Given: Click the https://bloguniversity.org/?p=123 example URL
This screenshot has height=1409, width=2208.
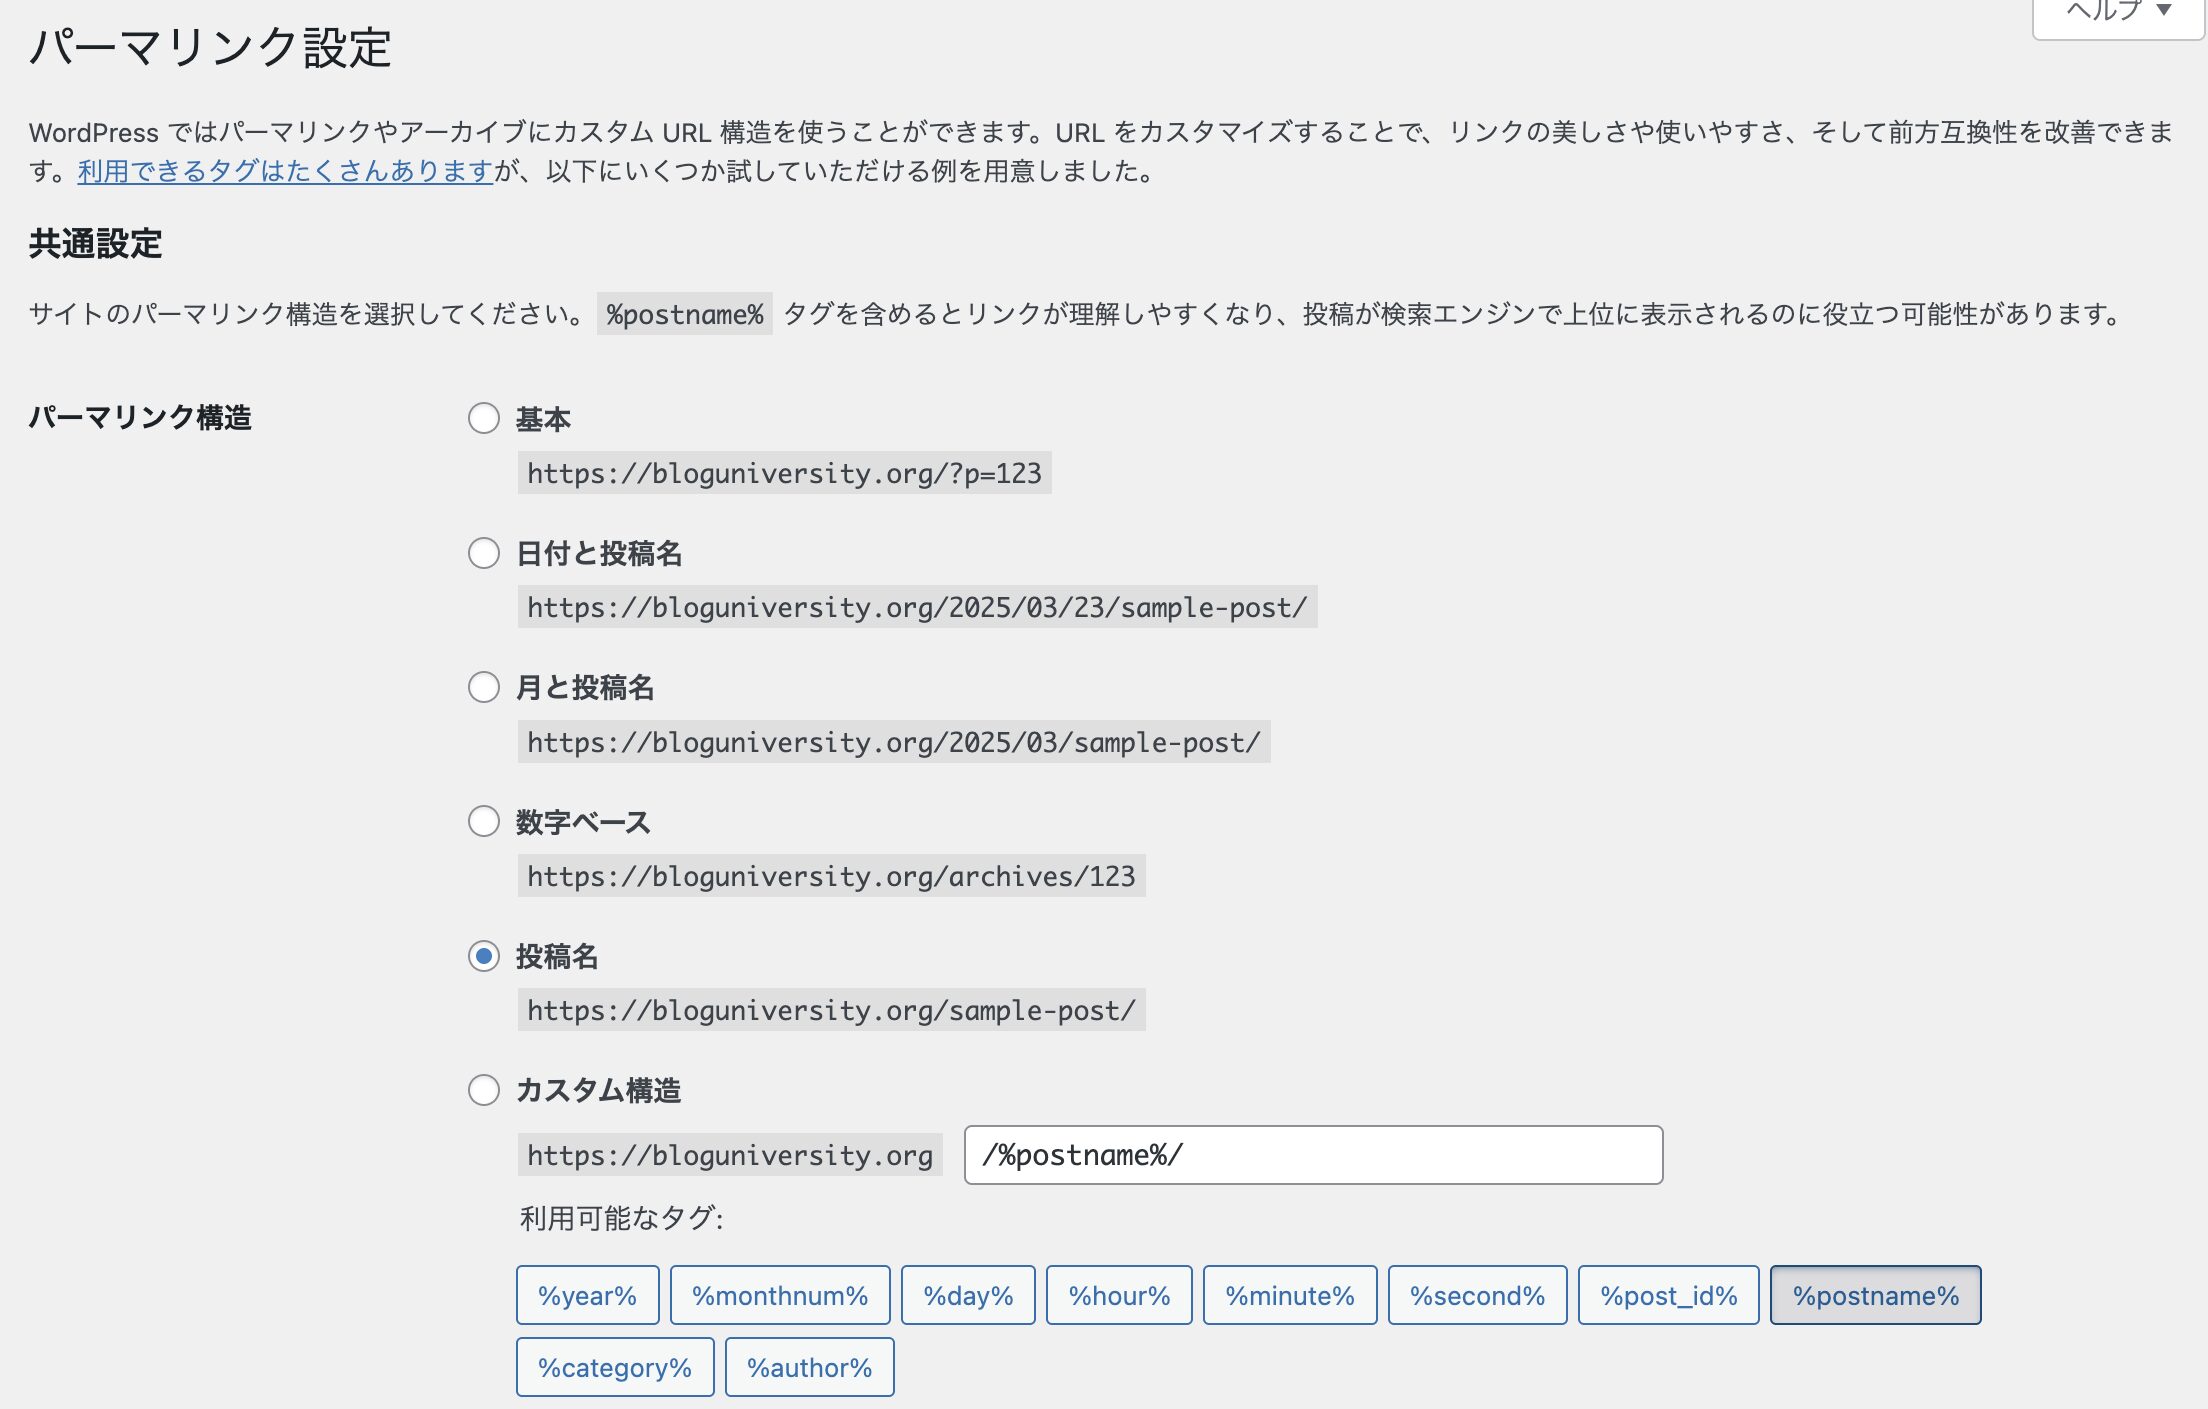Looking at the screenshot, I should (784, 473).
